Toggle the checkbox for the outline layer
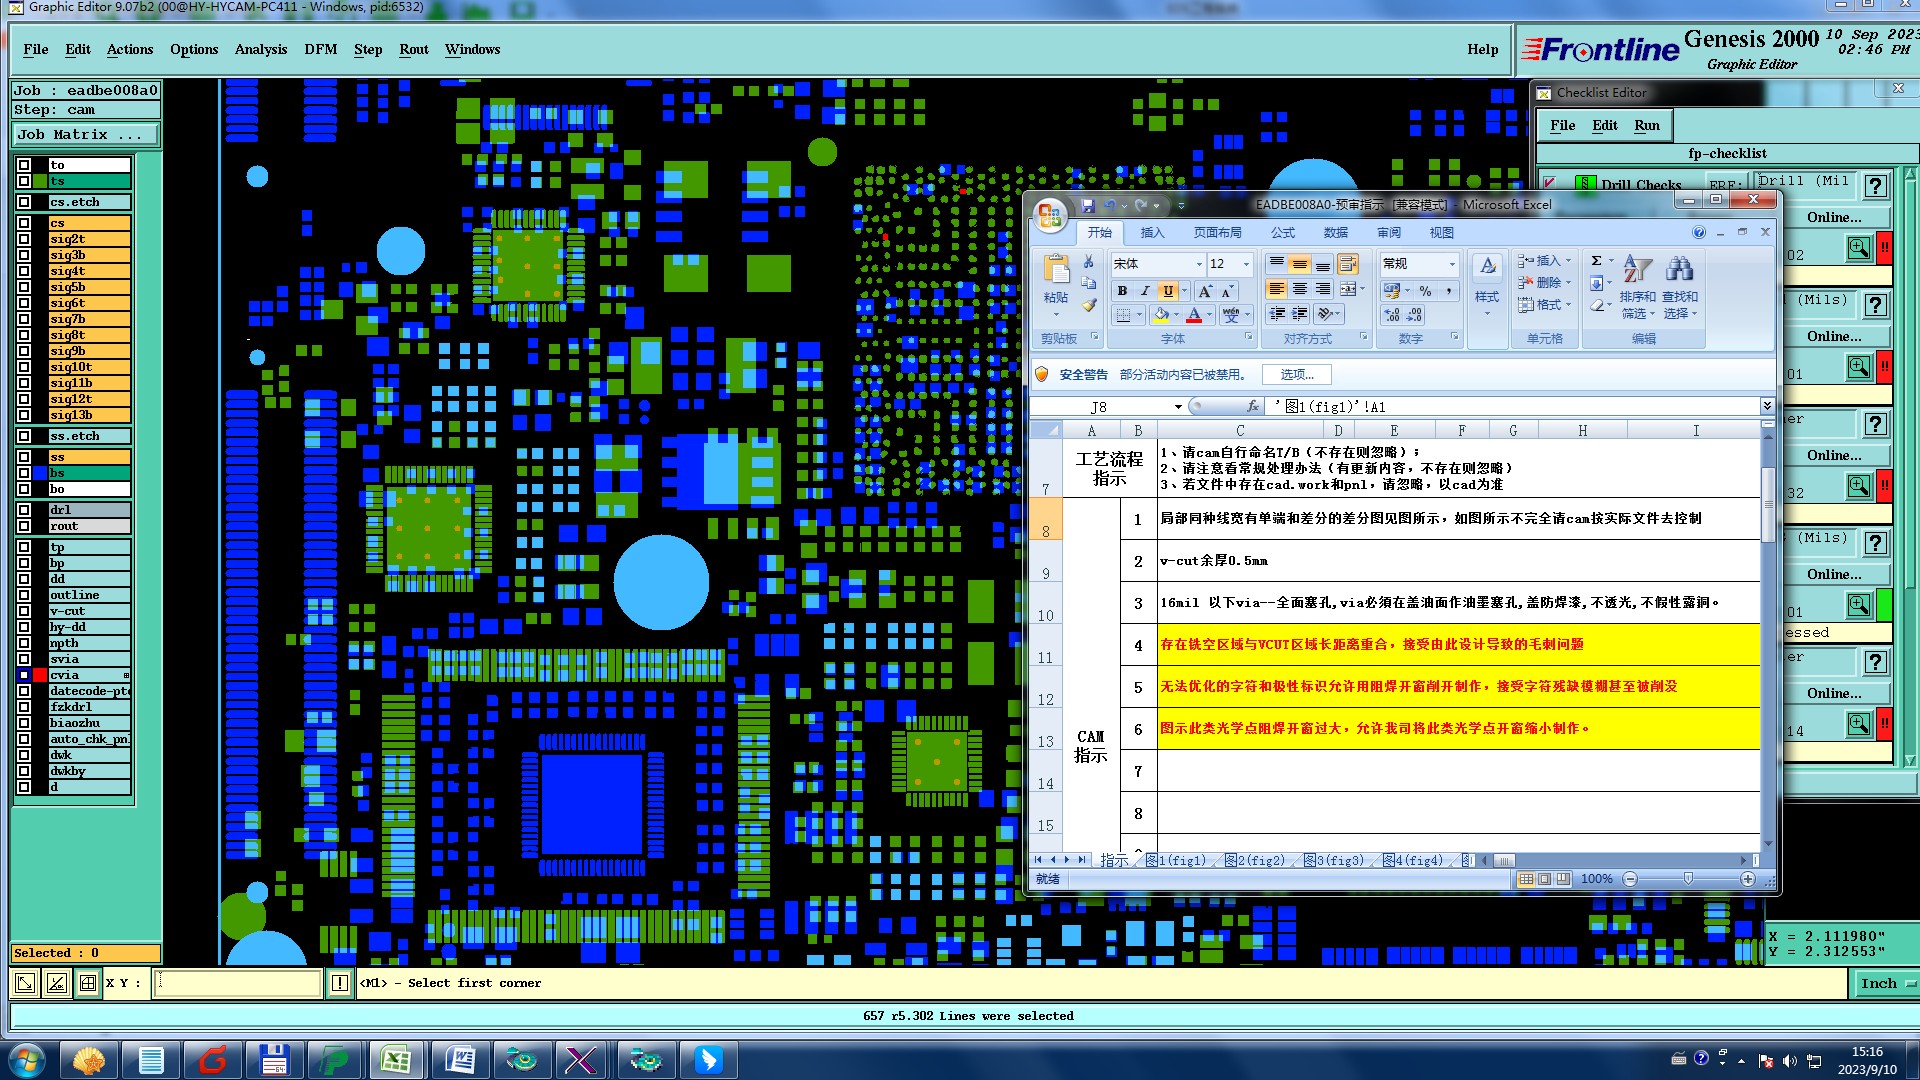1920x1080 pixels. pos(24,595)
